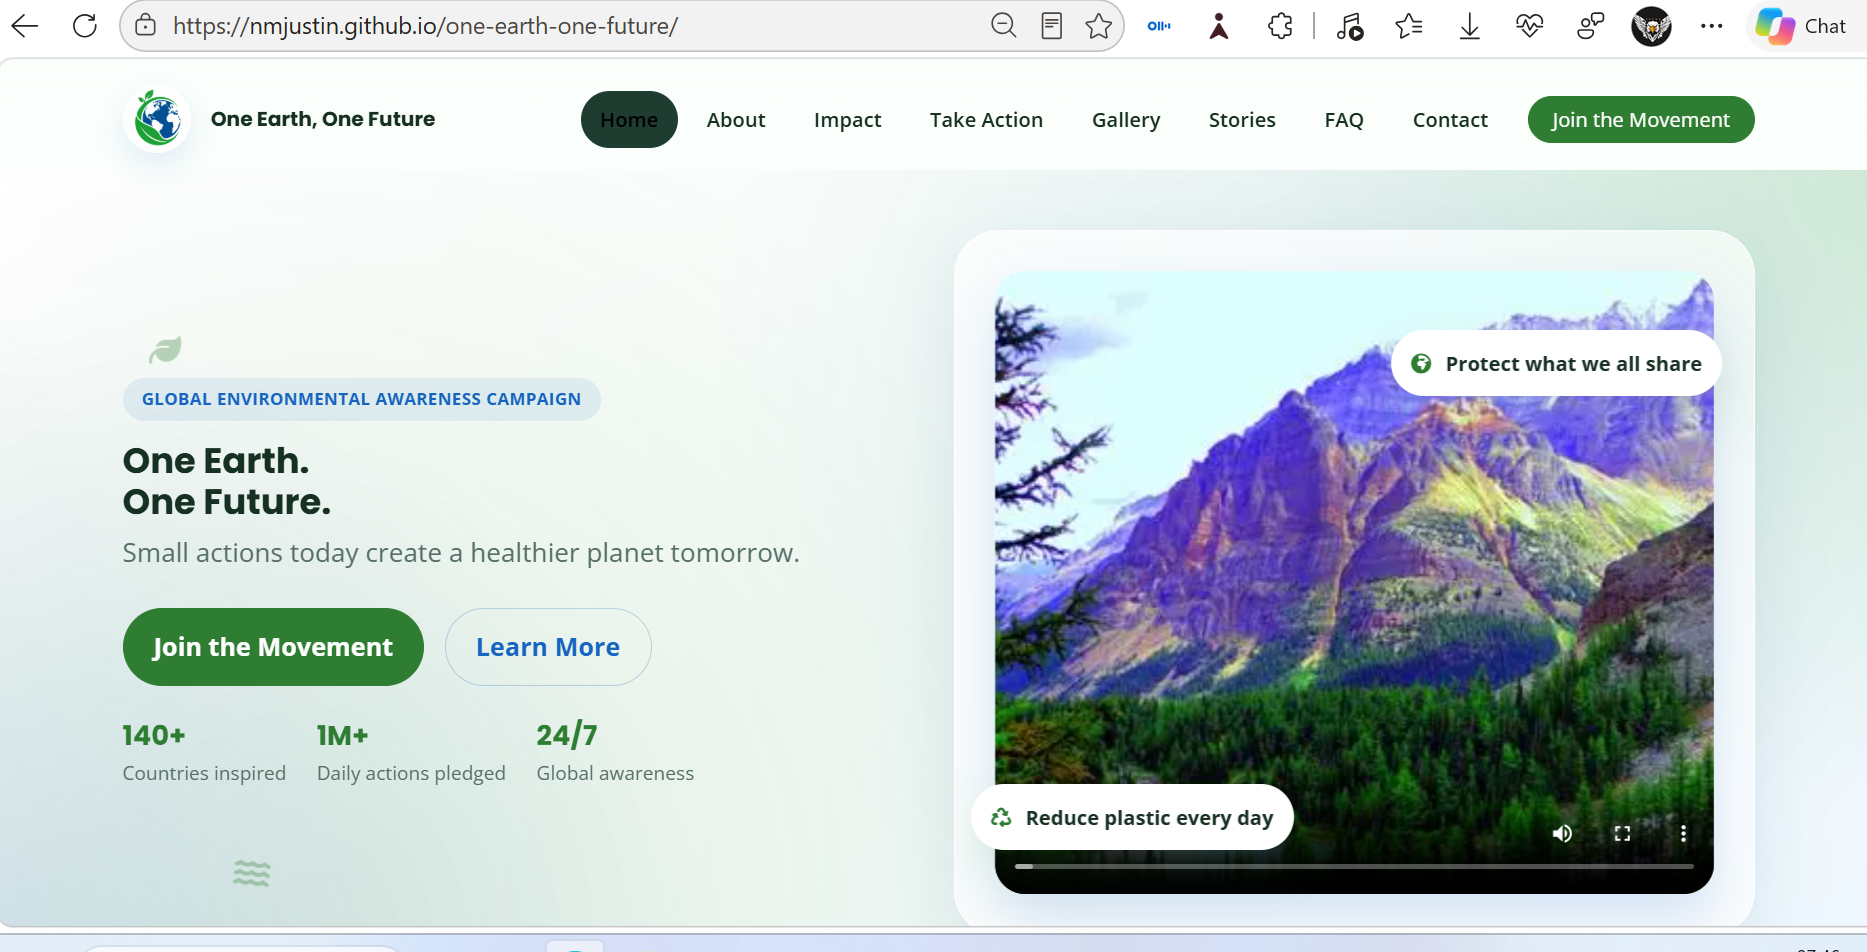Open browser essentials heart icon
This screenshot has width=1867, height=952.
pyautogui.click(x=1529, y=26)
